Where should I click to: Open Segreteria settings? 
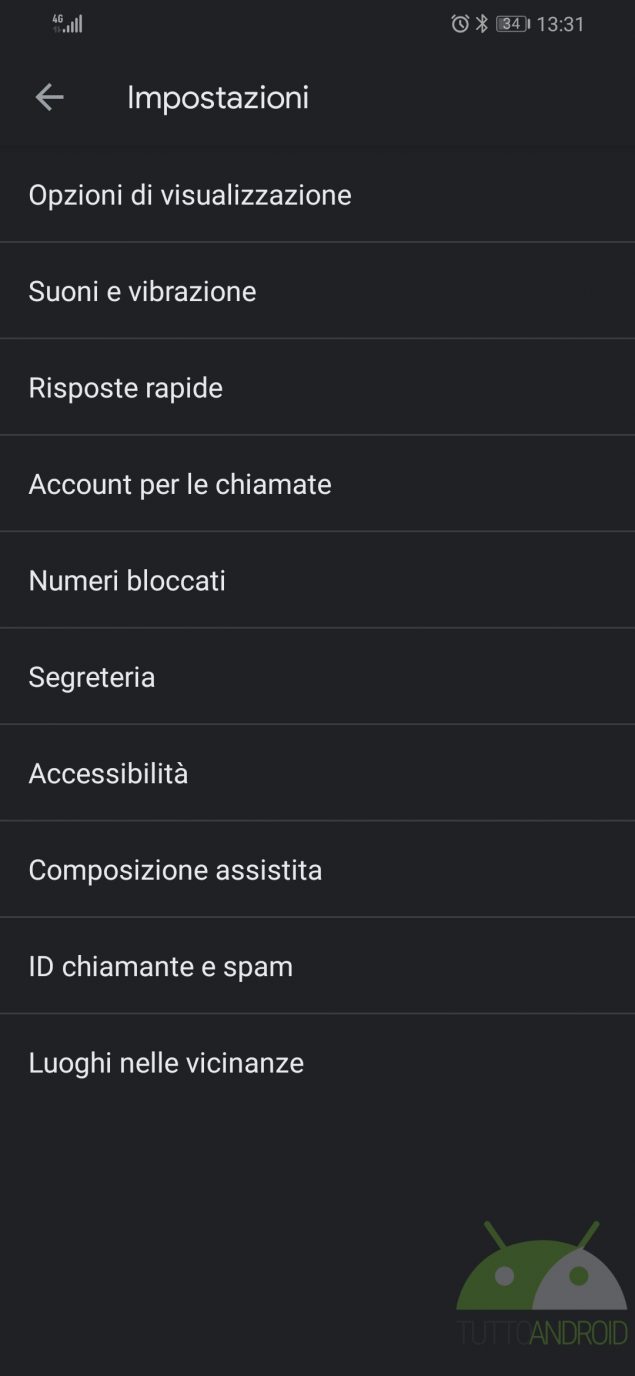click(317, 676)
